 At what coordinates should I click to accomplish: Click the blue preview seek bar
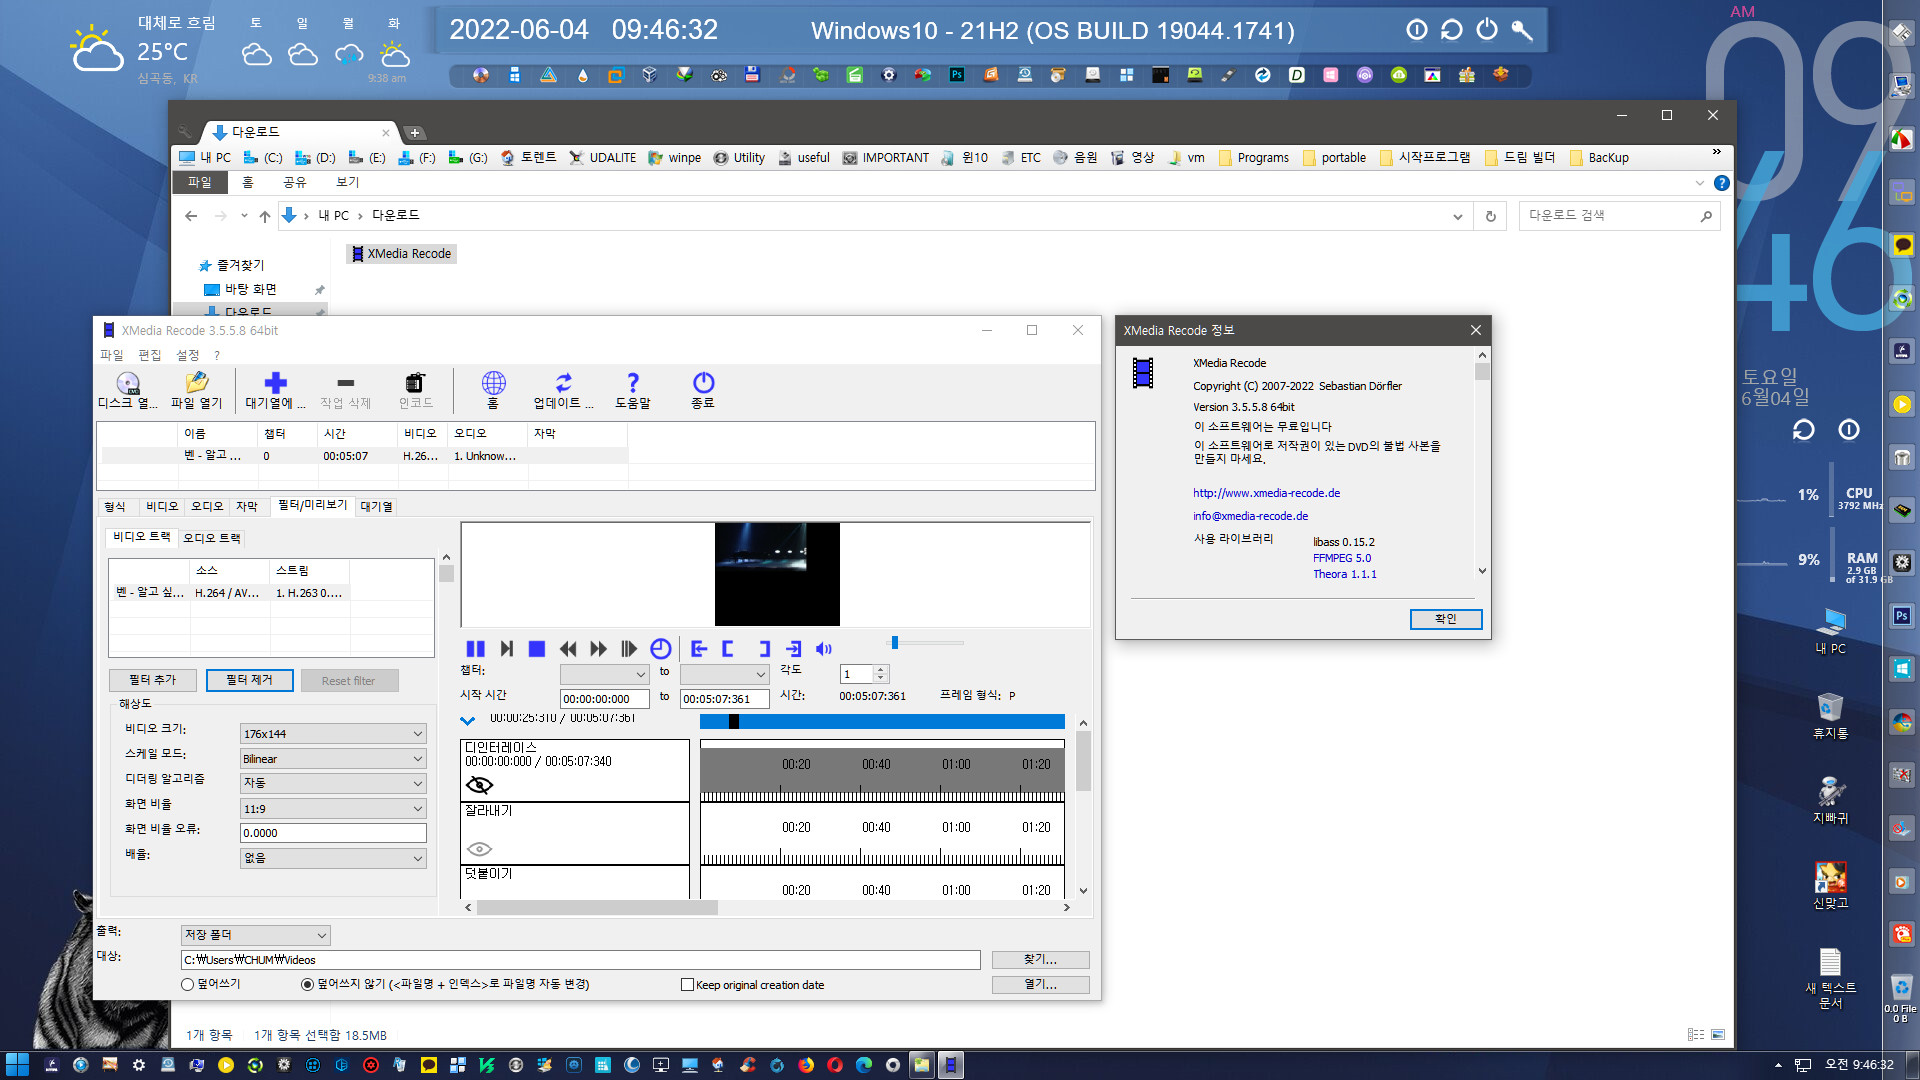pyautogui.click(x=882, y=721)
